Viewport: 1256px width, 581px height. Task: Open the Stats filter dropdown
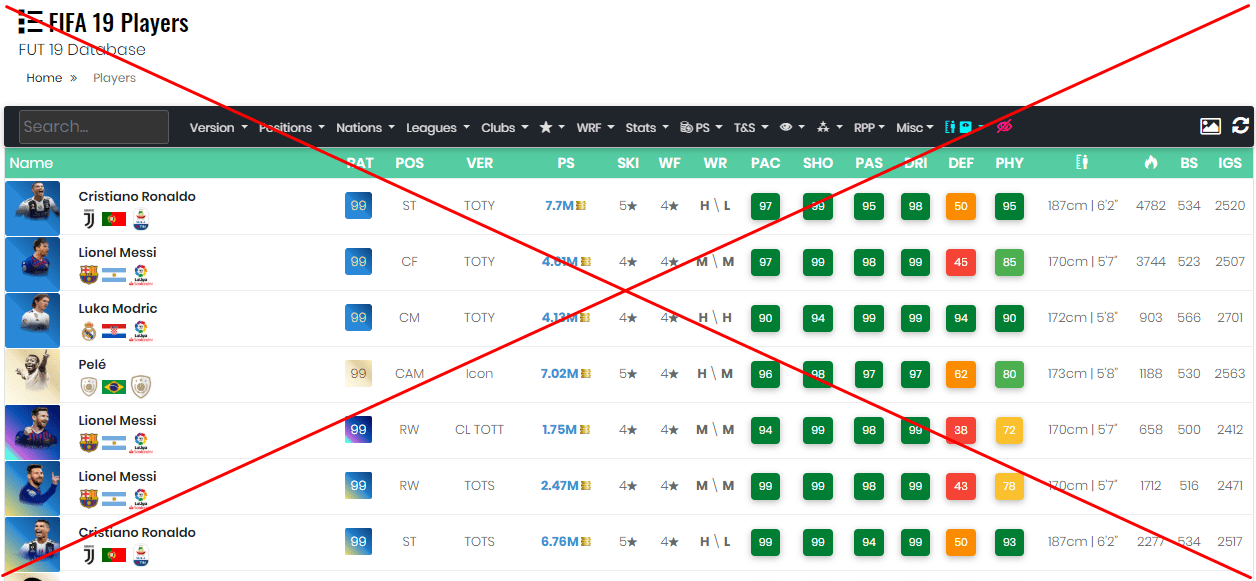647,127
